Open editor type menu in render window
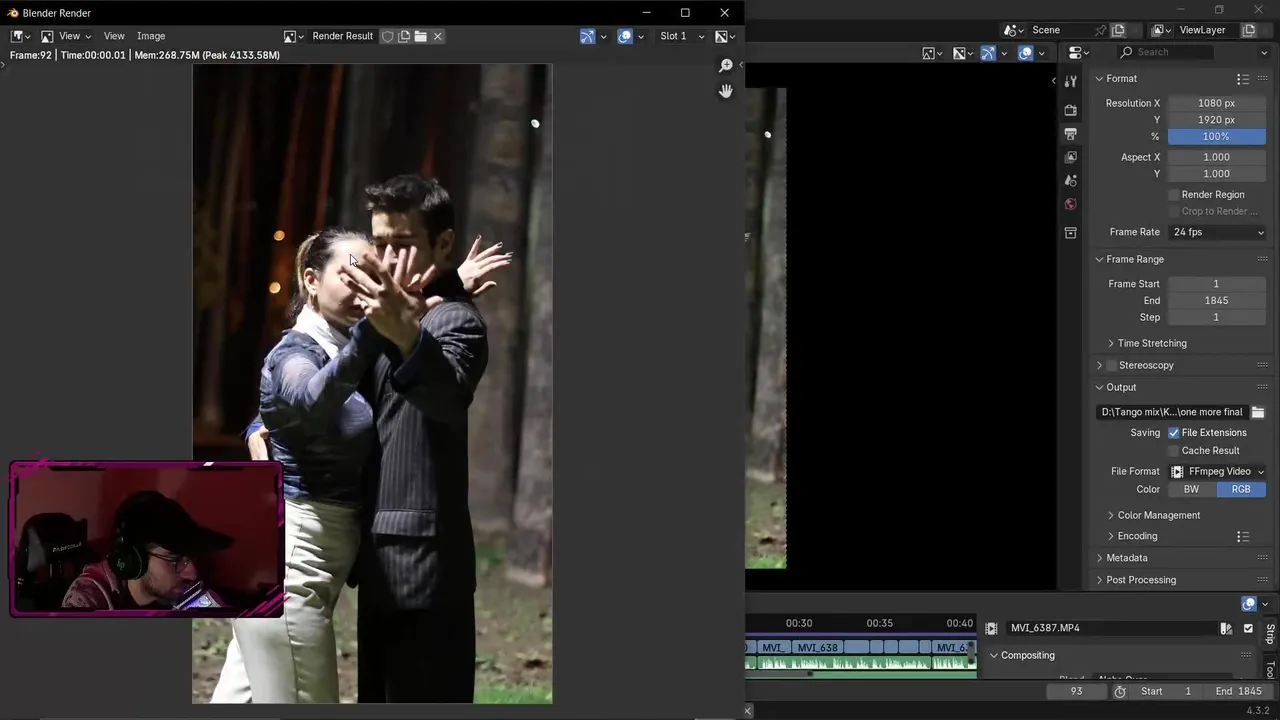 (20, 36)
